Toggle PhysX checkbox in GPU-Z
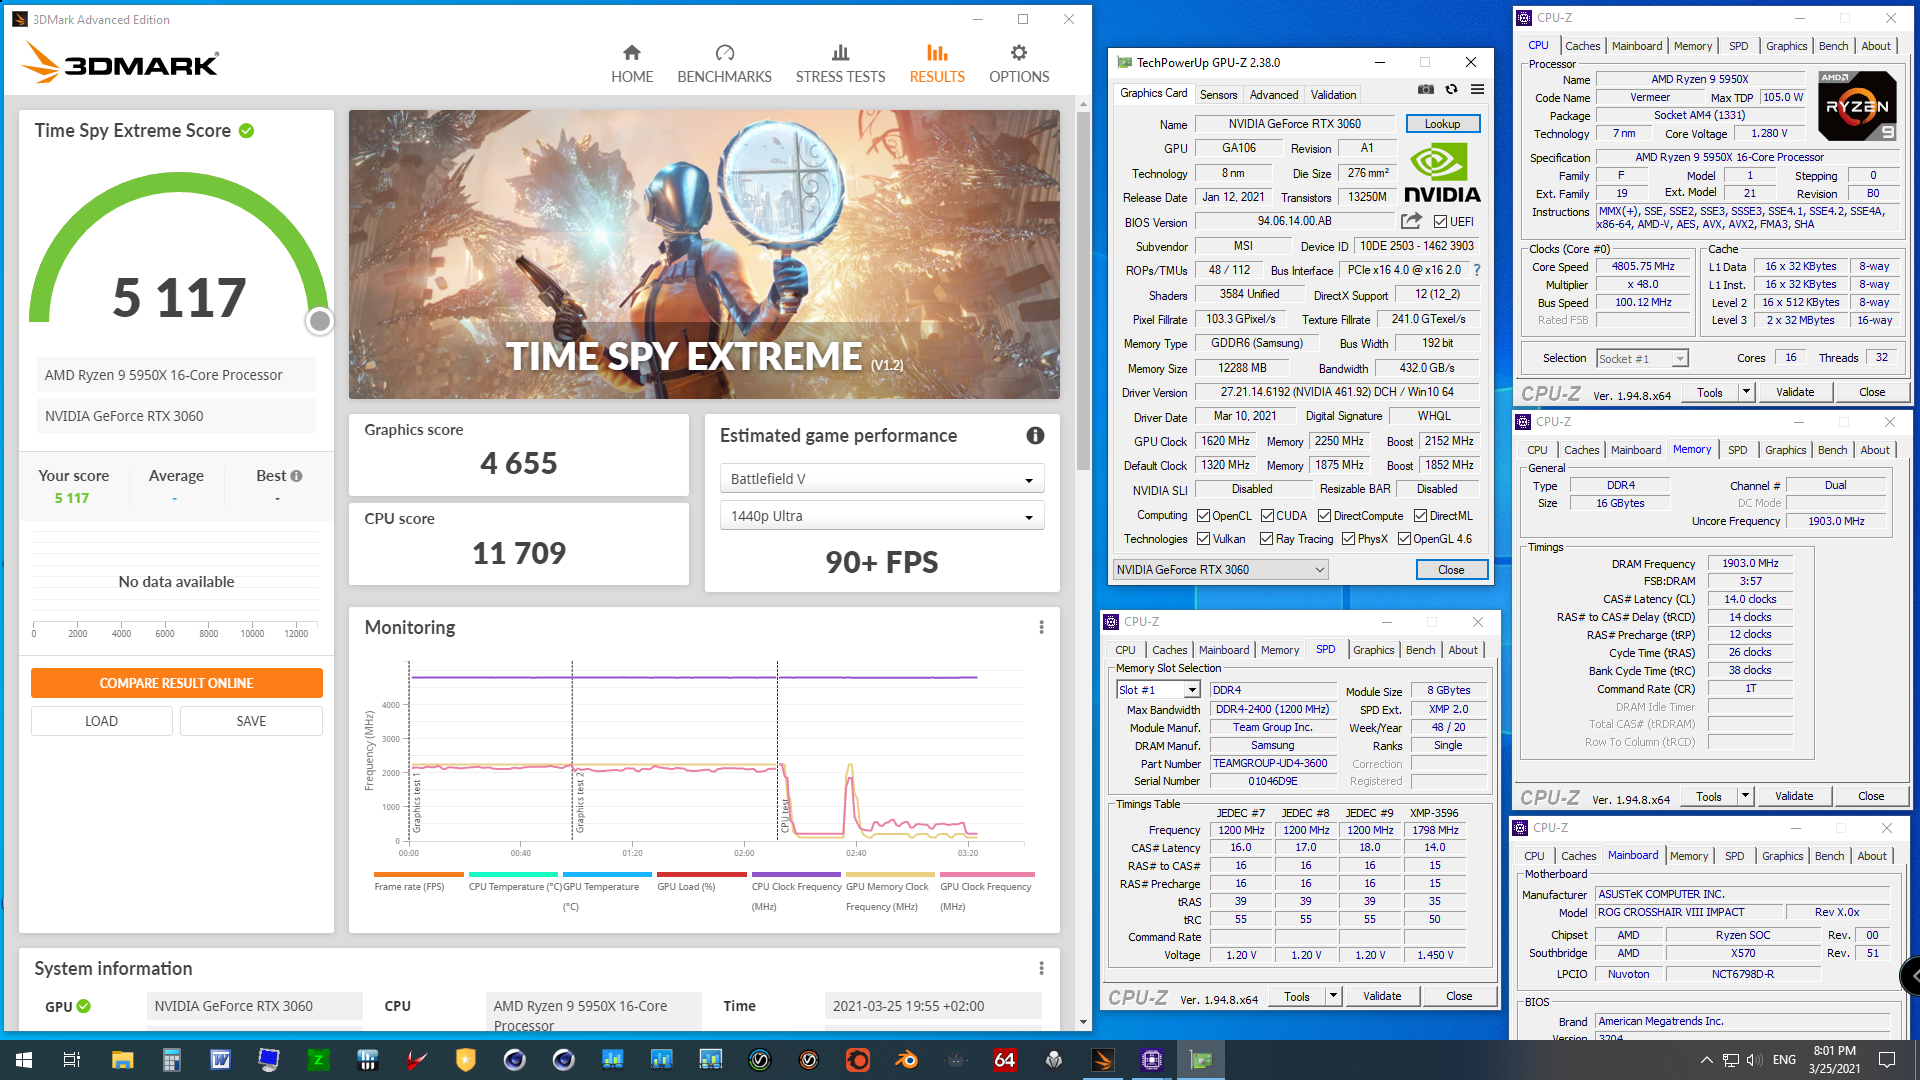 (1348, 539)
